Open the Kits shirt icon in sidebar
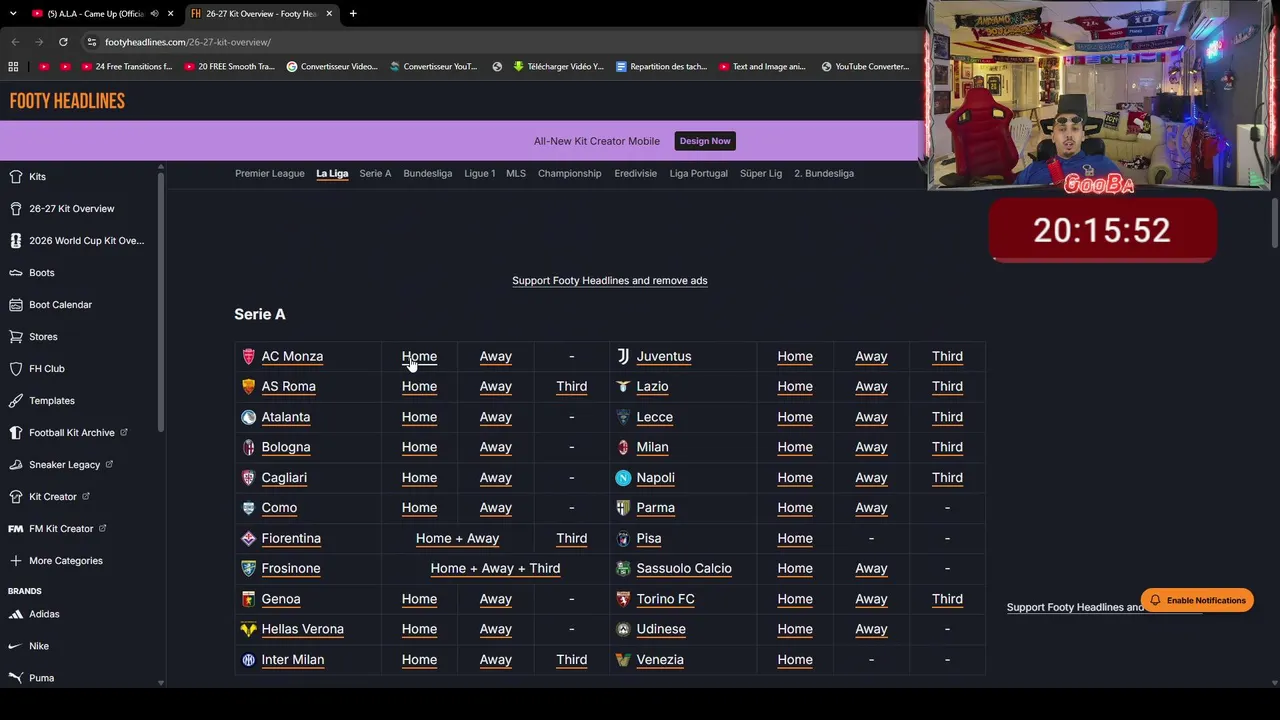This screenshot has width=1280, height=720. [x=16, y=177]
